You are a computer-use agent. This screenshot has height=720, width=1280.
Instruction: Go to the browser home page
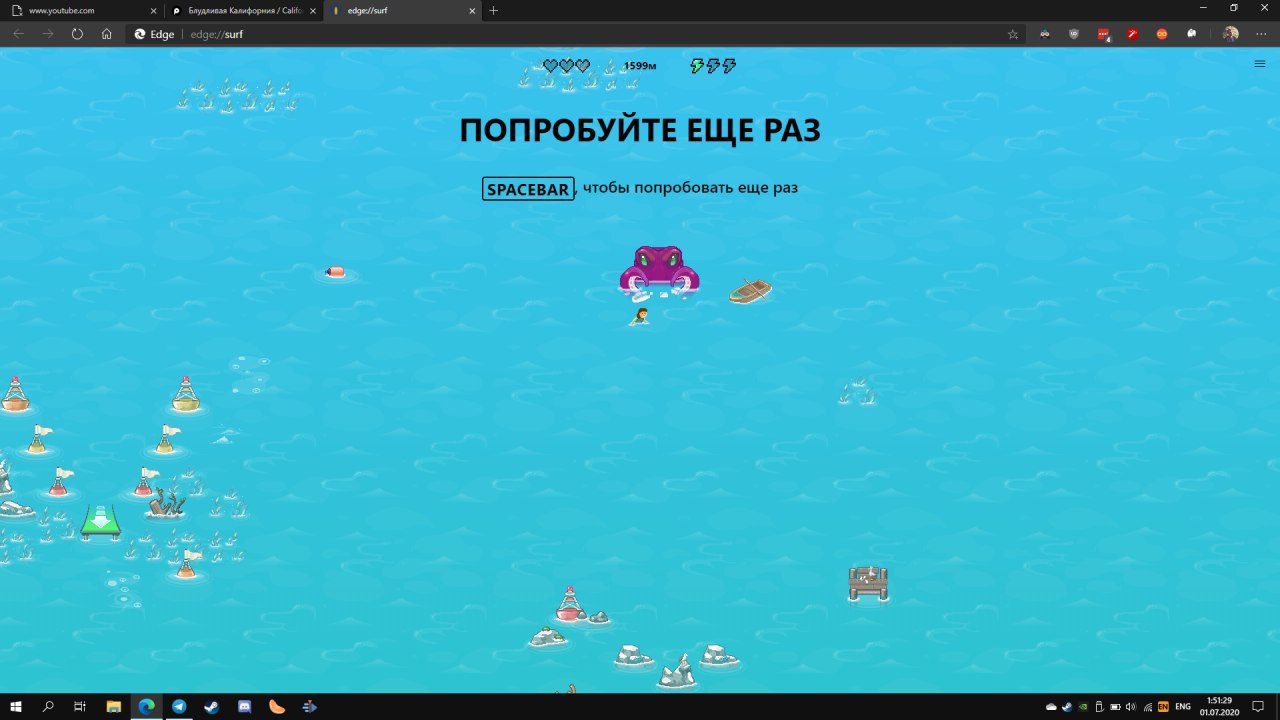[107, 34]
